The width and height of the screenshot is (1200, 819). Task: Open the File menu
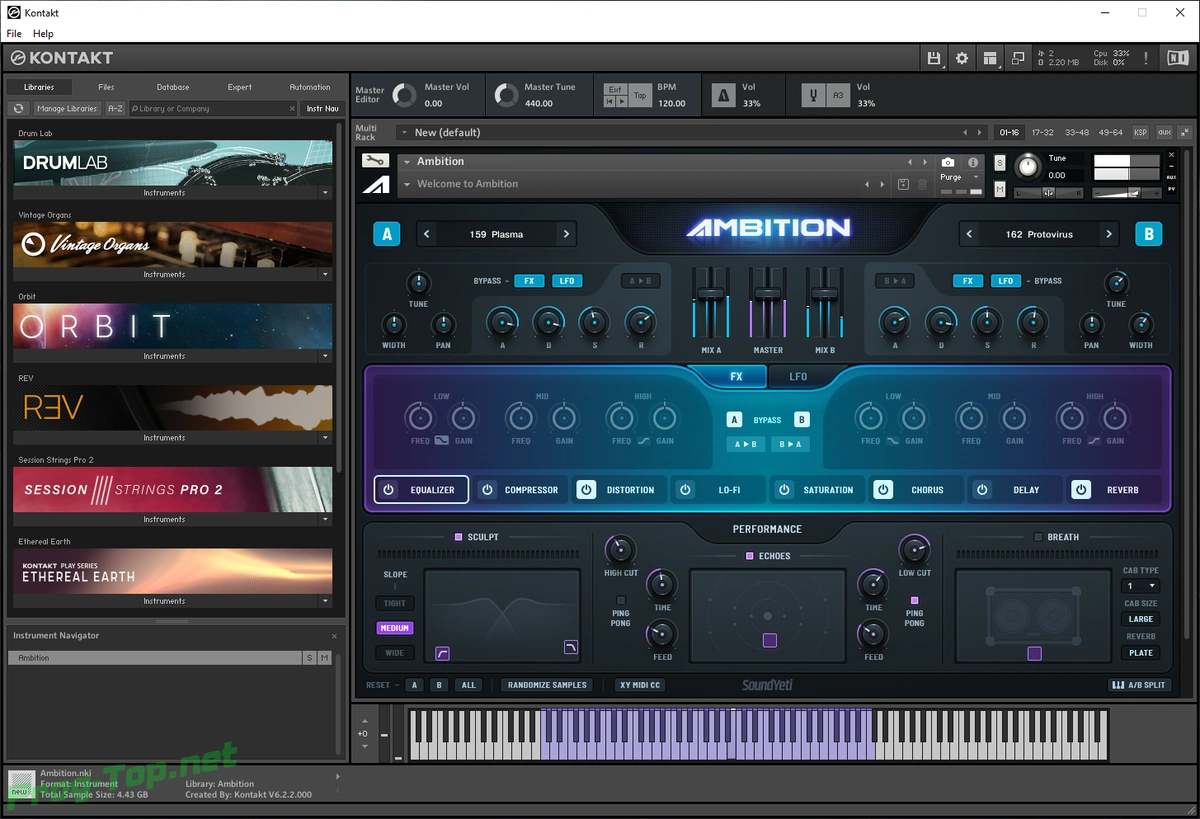[x=14, y=34]
